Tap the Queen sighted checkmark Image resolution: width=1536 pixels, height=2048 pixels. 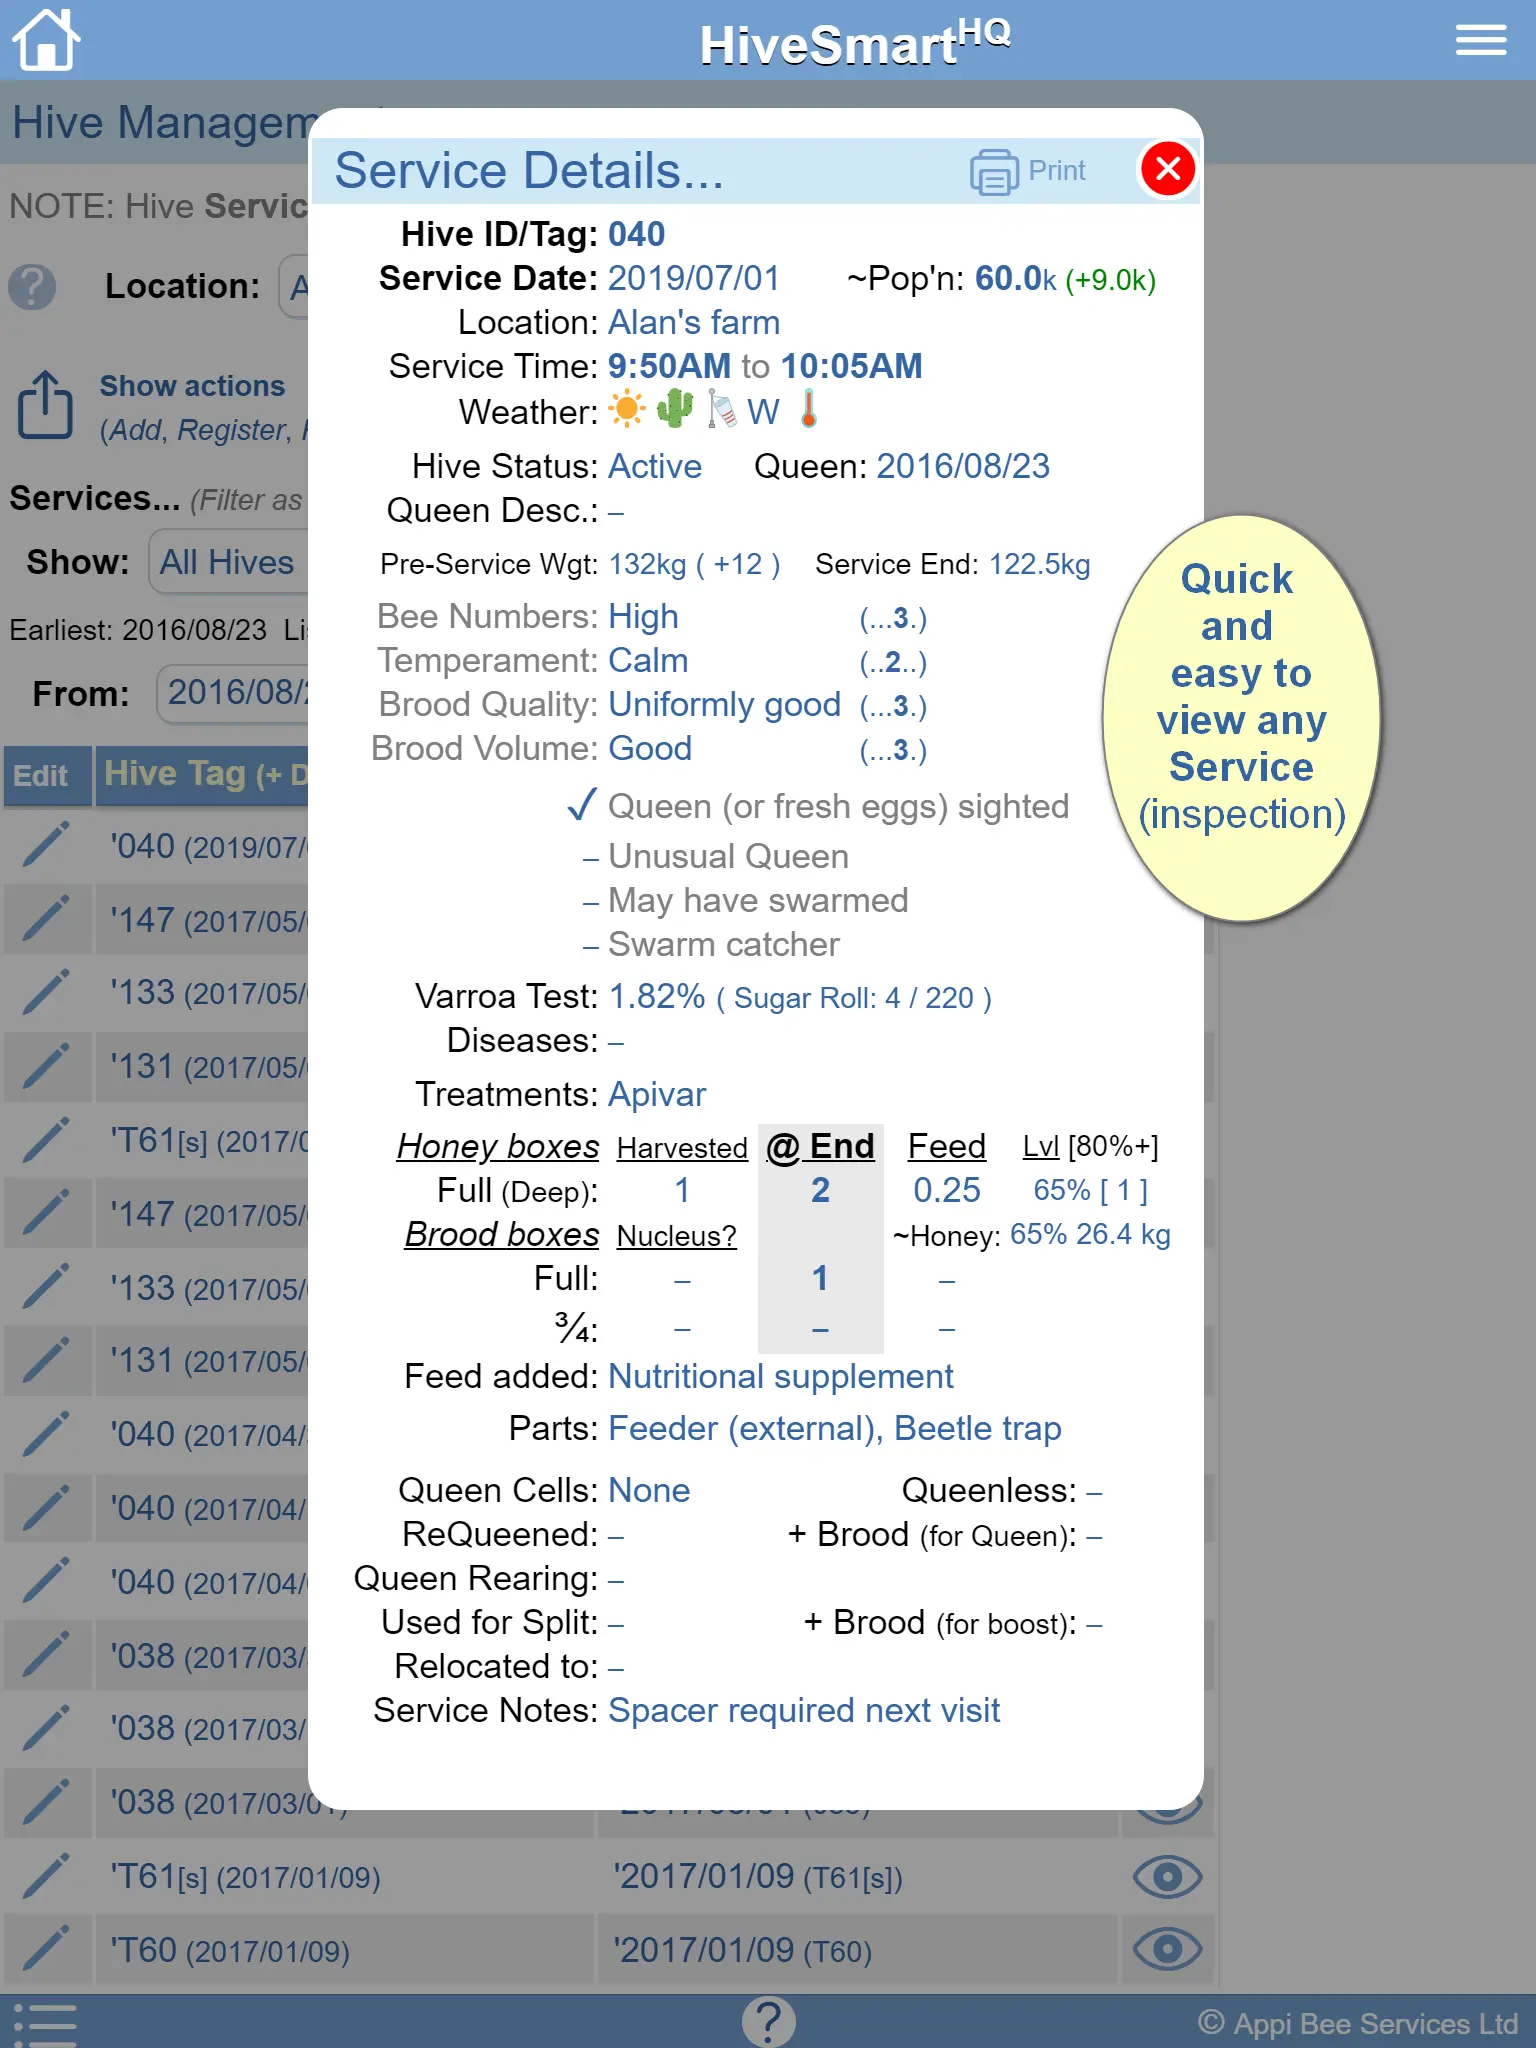click(x=581, y=804)
